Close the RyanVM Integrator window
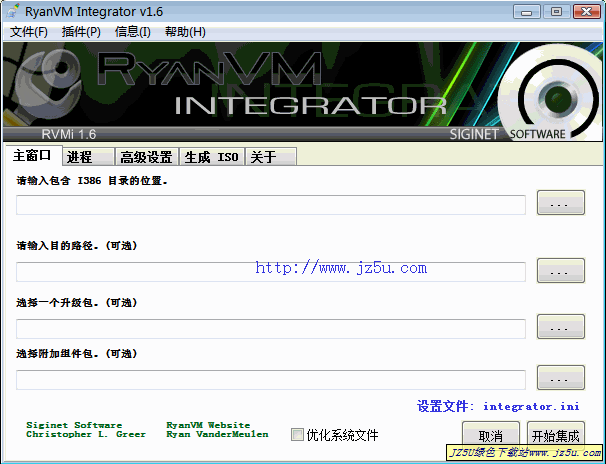 (x=587, y=12)
